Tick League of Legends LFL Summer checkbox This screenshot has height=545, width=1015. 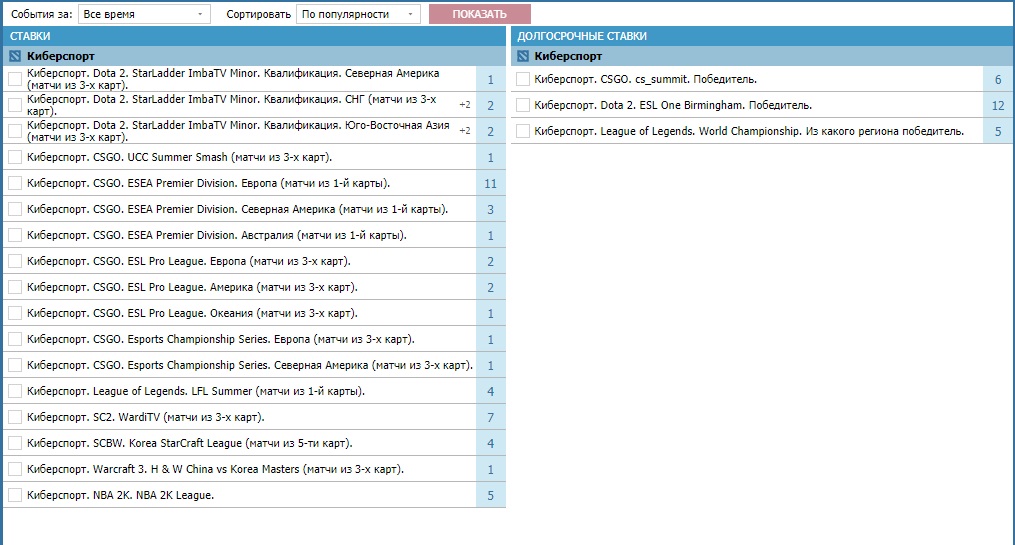15,391
